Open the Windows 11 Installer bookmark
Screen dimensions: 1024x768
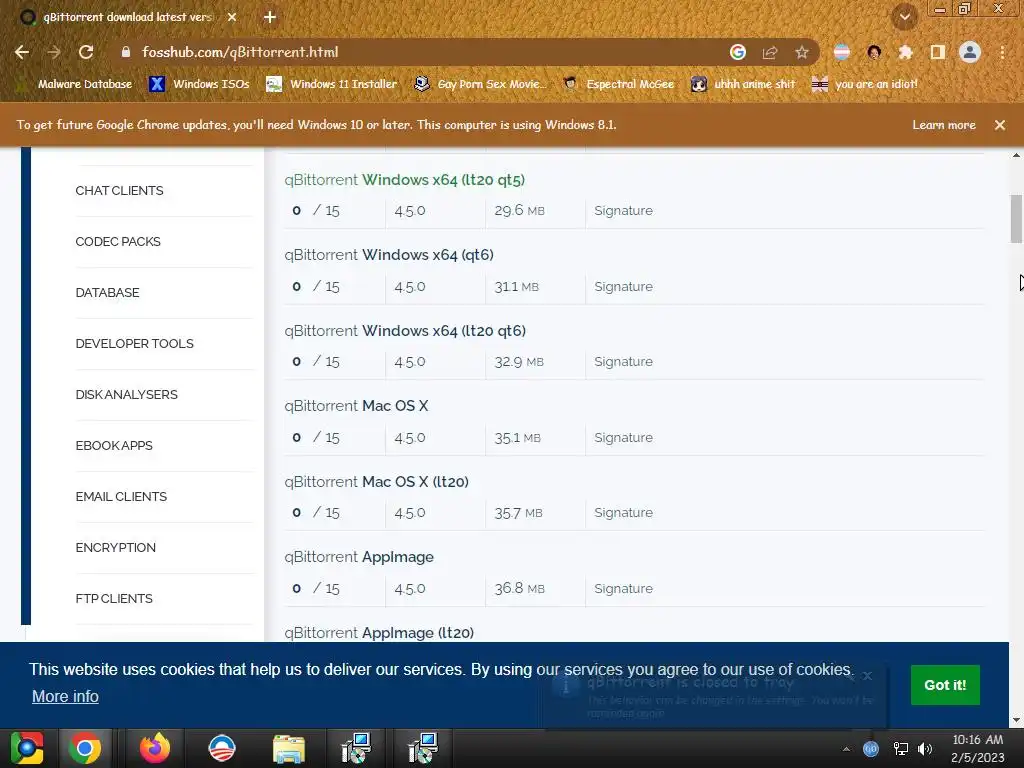[x=332, y=84]
